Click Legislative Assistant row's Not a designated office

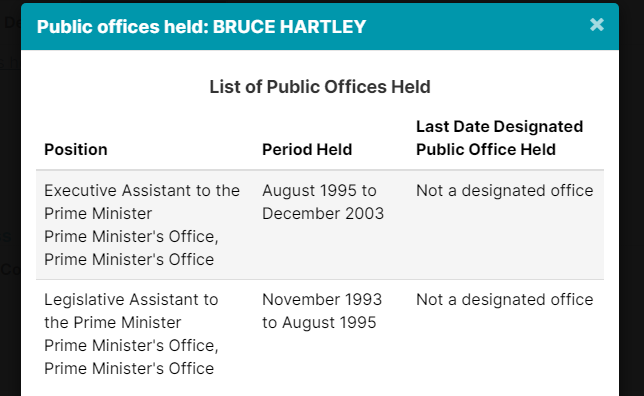505,299
